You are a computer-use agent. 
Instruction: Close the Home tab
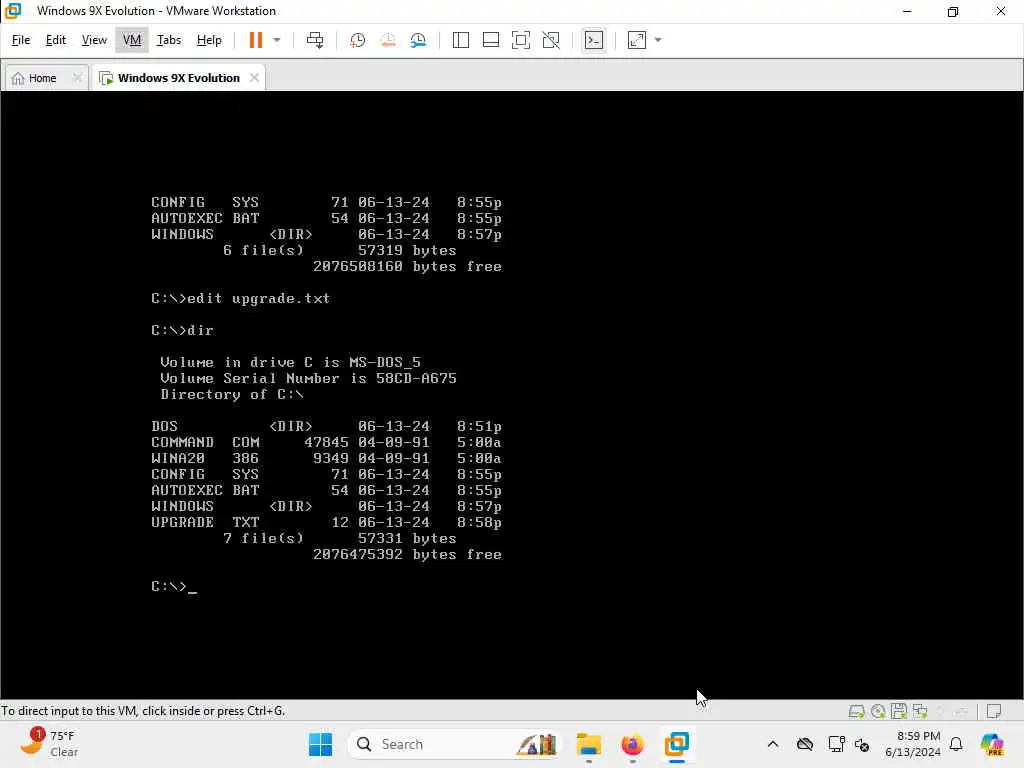(77, 78)
